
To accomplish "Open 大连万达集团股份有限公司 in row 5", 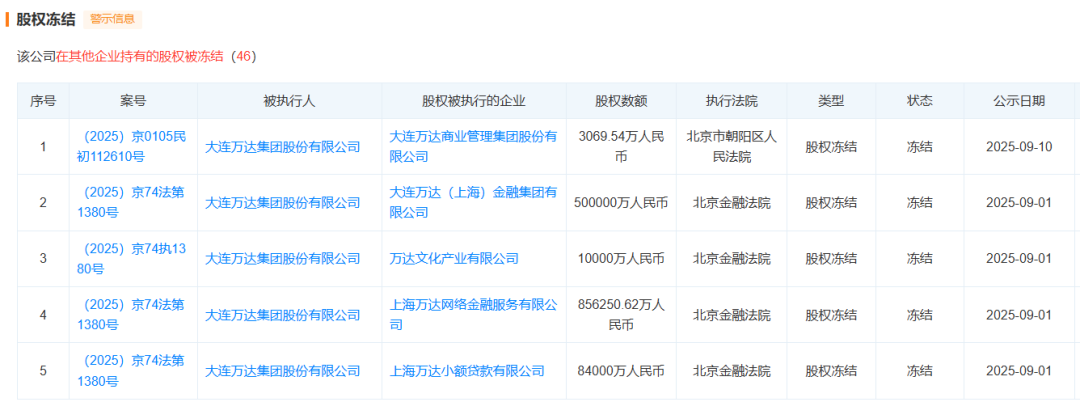I will click(x=283, y=371).
